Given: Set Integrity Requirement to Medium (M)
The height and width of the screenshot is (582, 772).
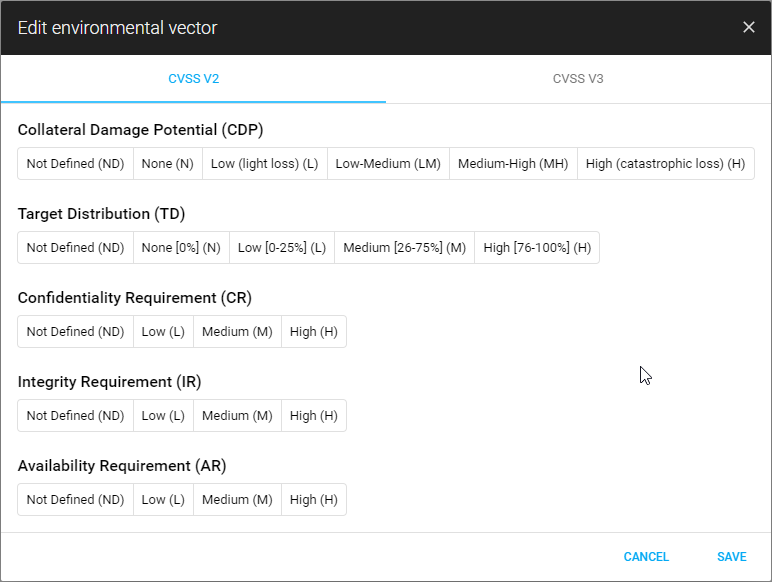Looking at the screenshot, I should click(x=237, y=416).
